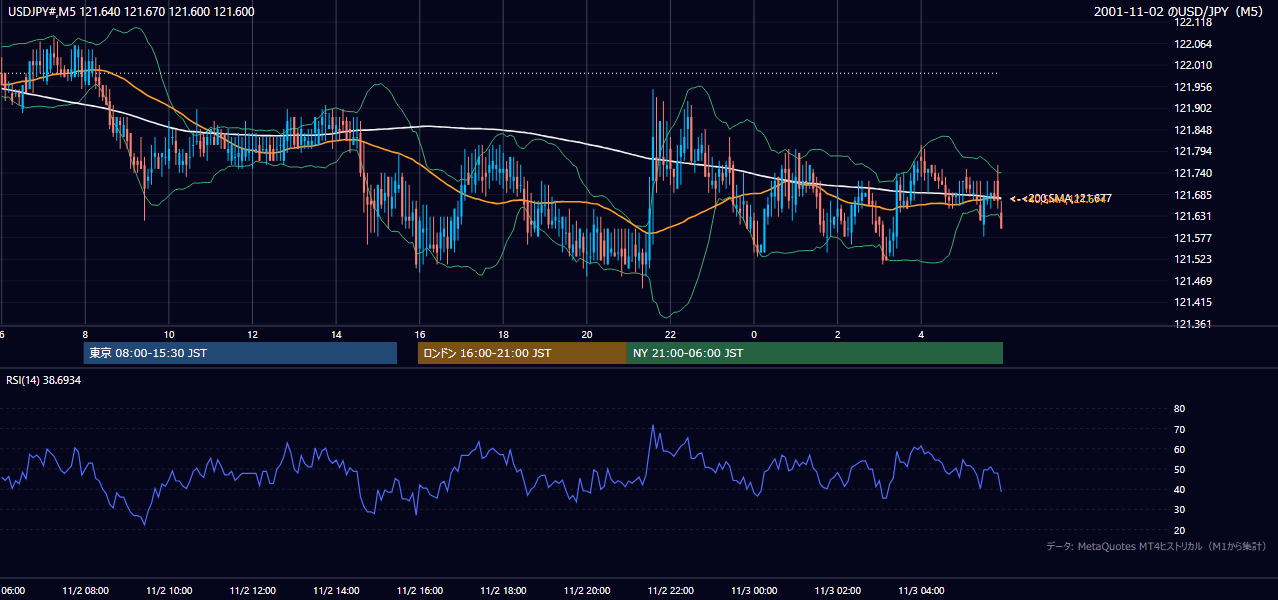1278x600 pixels.
Task: Click RSI scale level 70
Action: tap(1179, 429)
